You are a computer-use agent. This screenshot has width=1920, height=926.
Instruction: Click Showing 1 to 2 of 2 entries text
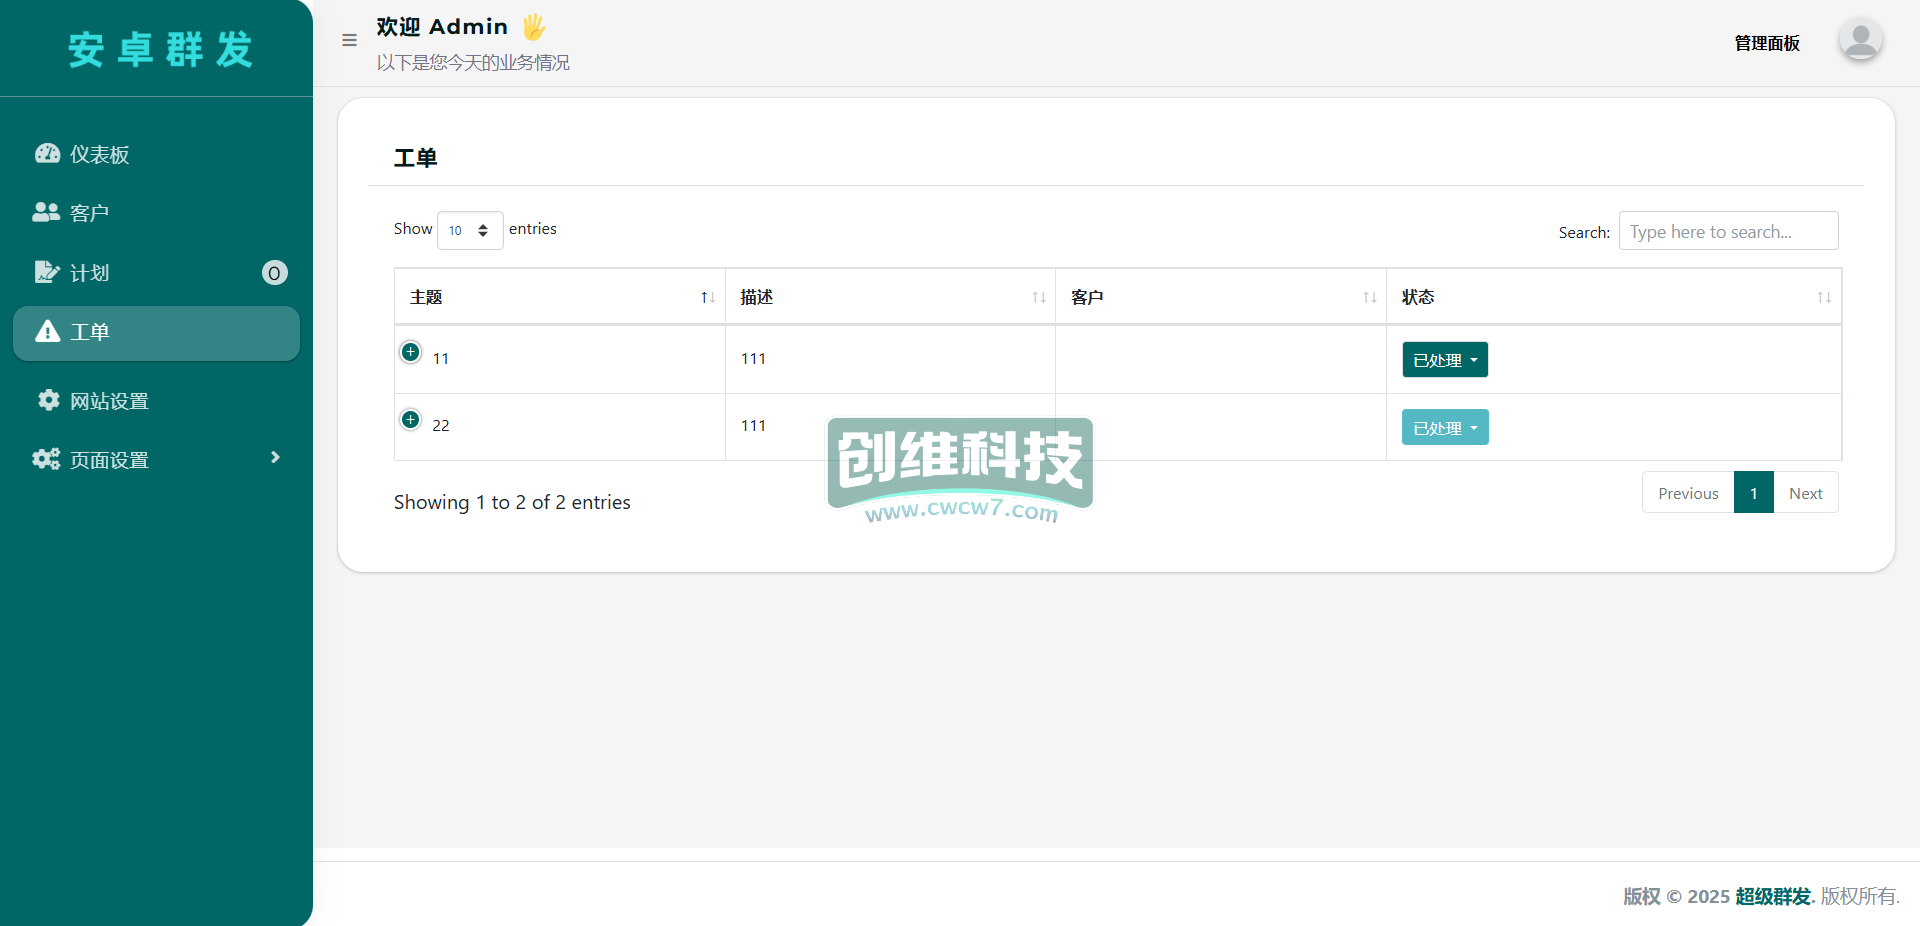pos(512,502)
